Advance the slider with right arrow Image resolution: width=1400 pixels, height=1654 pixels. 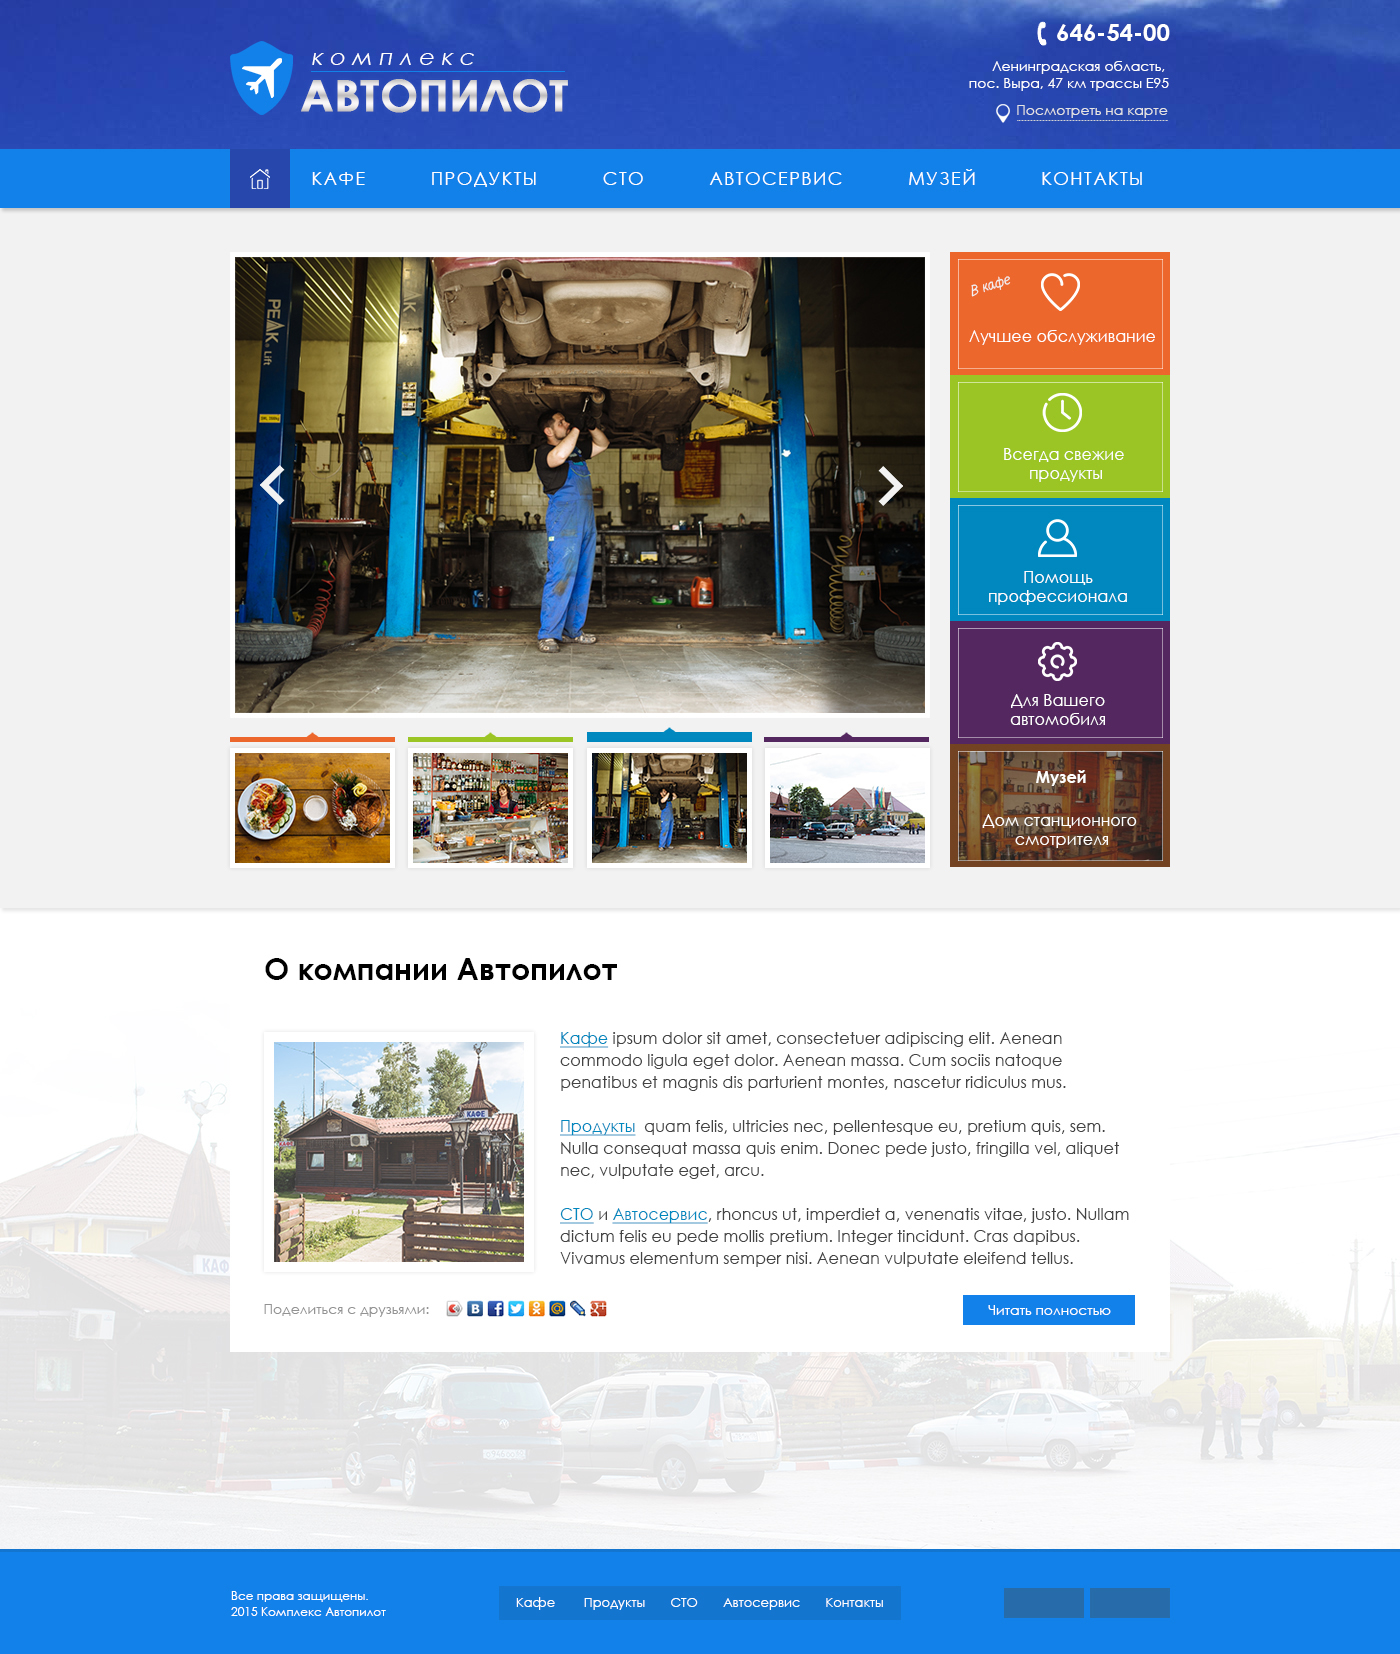(x=890, y=485)
